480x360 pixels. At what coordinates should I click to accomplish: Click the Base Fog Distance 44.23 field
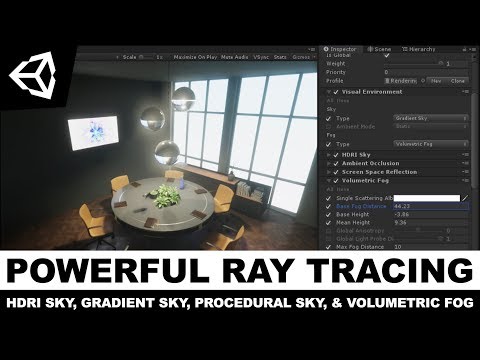431,206
